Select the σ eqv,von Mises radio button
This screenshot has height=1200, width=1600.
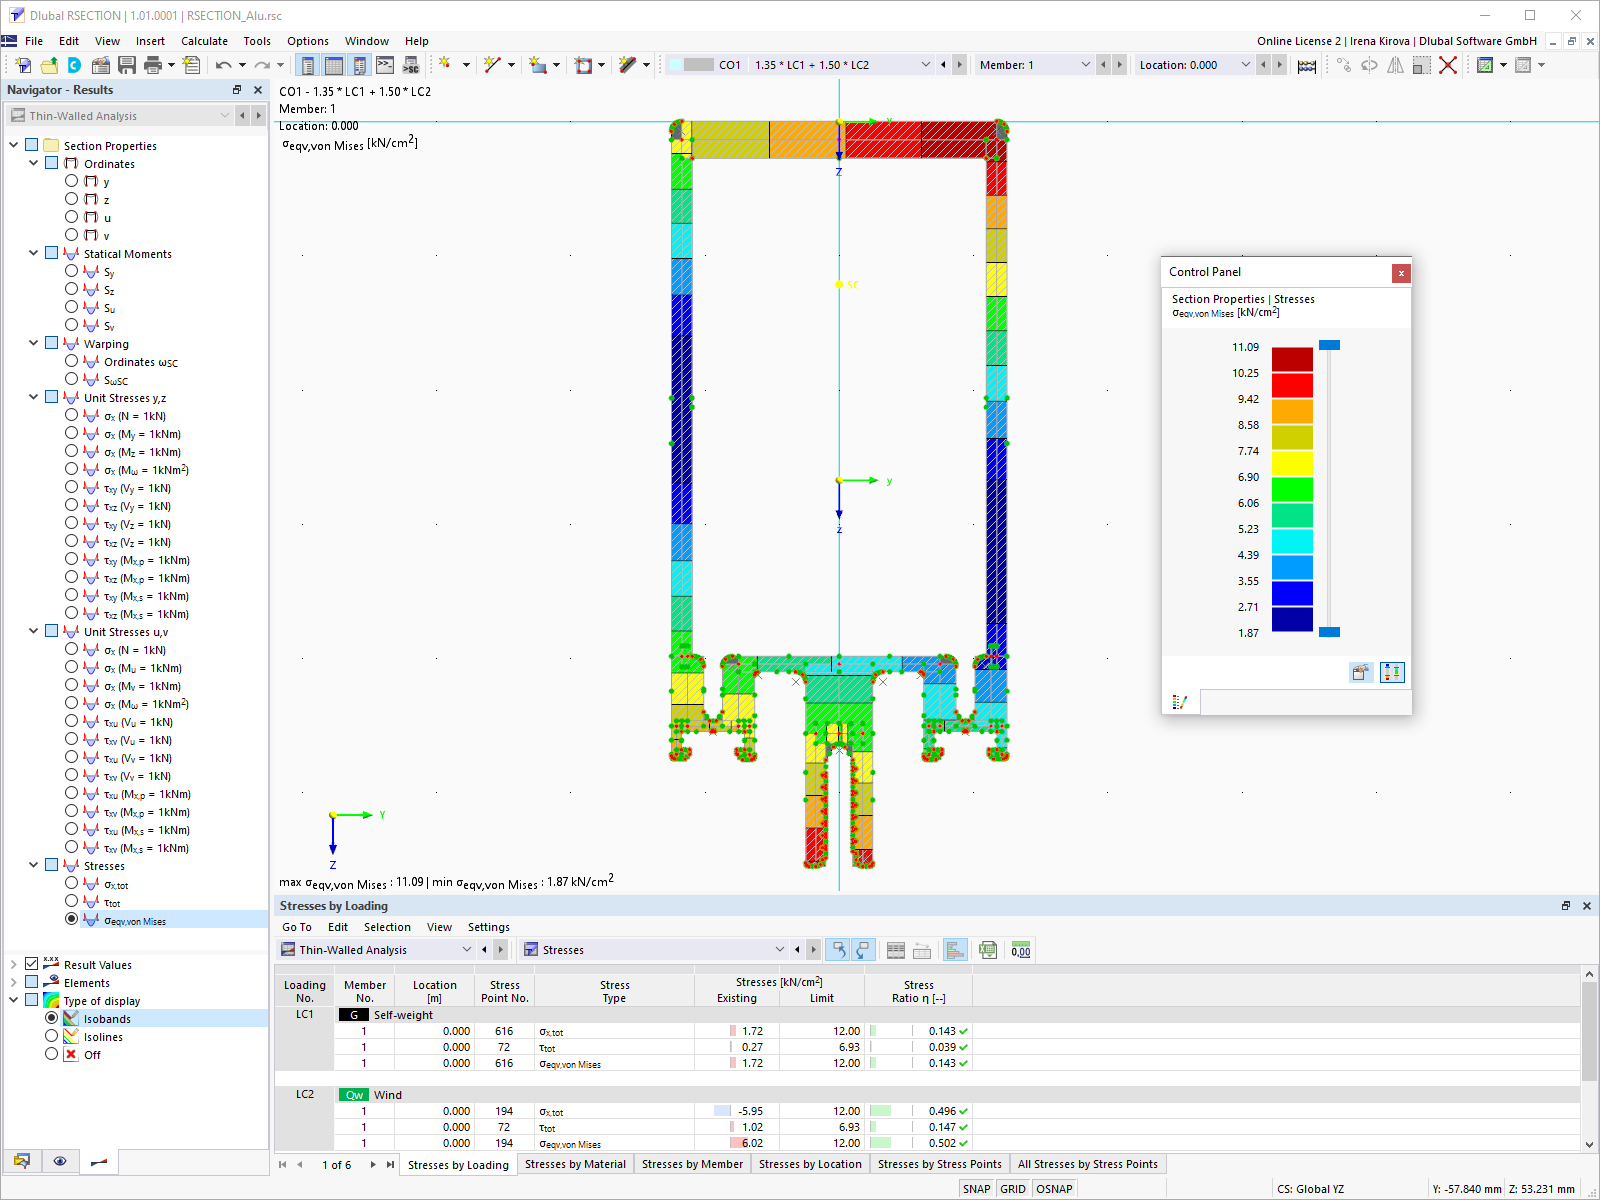pyautogui.click(x=71, y=919)
